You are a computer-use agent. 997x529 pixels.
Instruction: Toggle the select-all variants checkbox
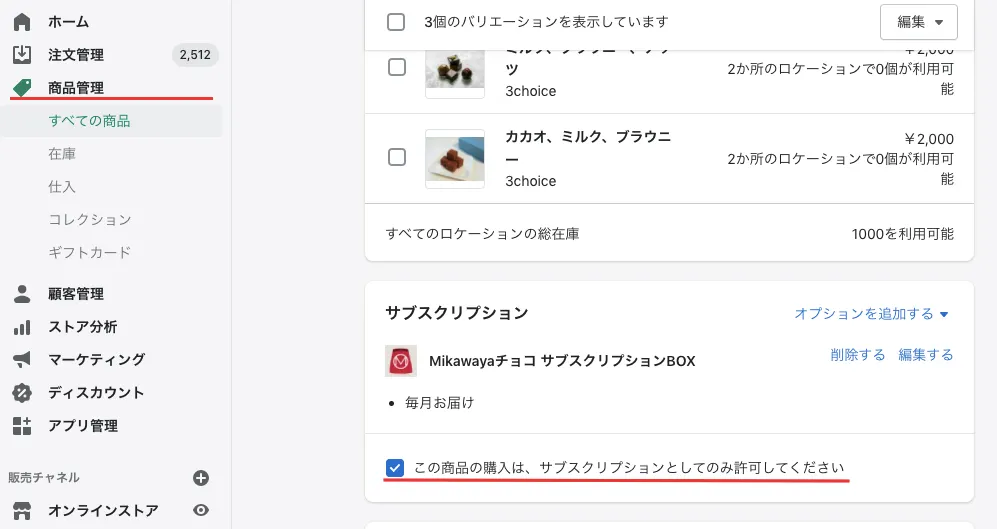396,22
